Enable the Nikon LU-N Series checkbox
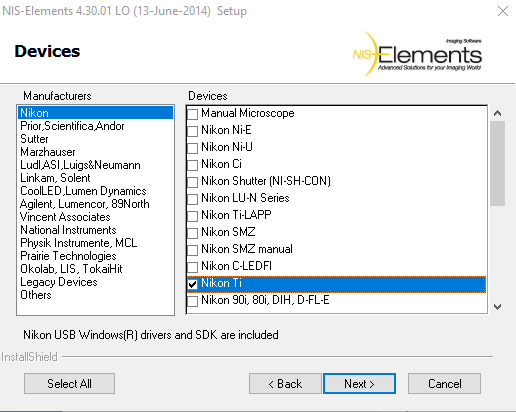The height and width of the screenshot is (412, 516). point(192,199)
